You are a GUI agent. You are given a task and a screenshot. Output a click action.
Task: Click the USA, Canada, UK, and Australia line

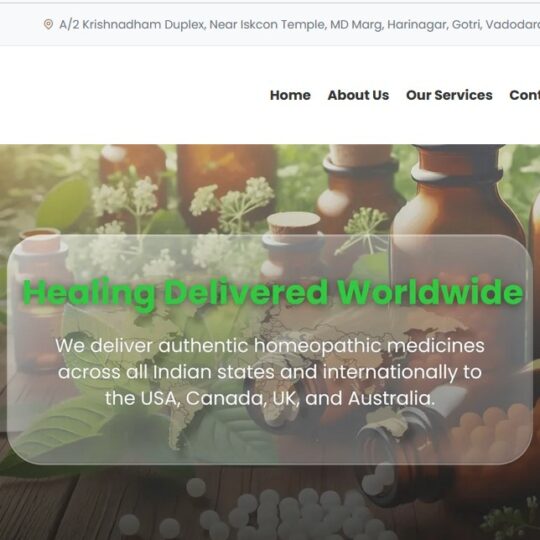click(270, 398)
